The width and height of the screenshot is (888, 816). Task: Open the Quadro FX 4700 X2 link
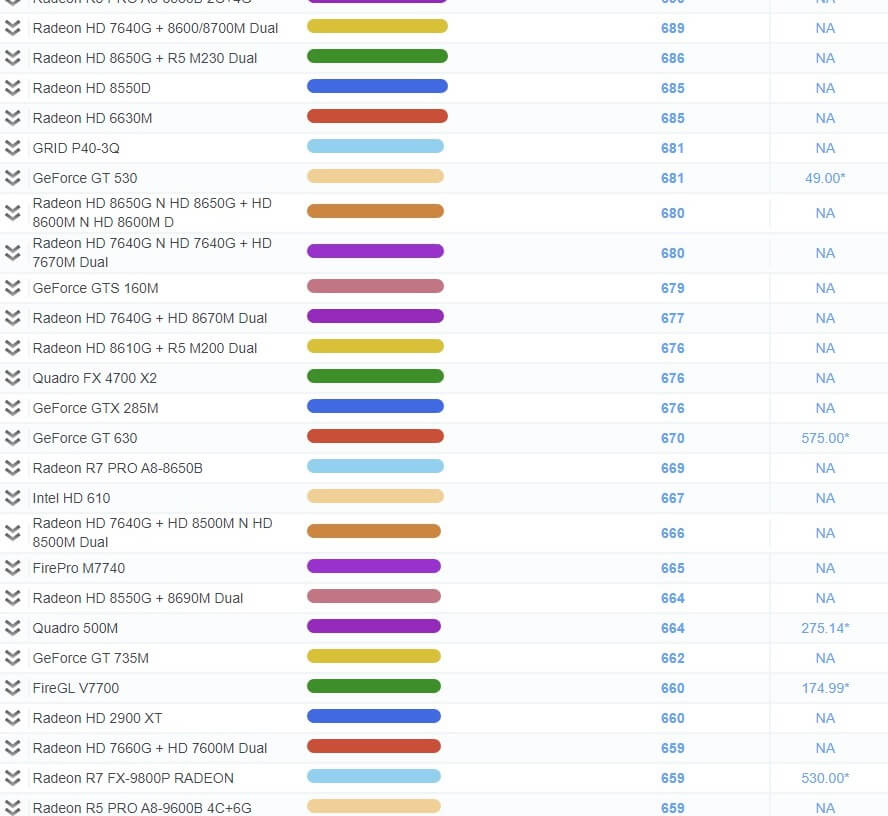pyautogui.click(x=95, y=378)
